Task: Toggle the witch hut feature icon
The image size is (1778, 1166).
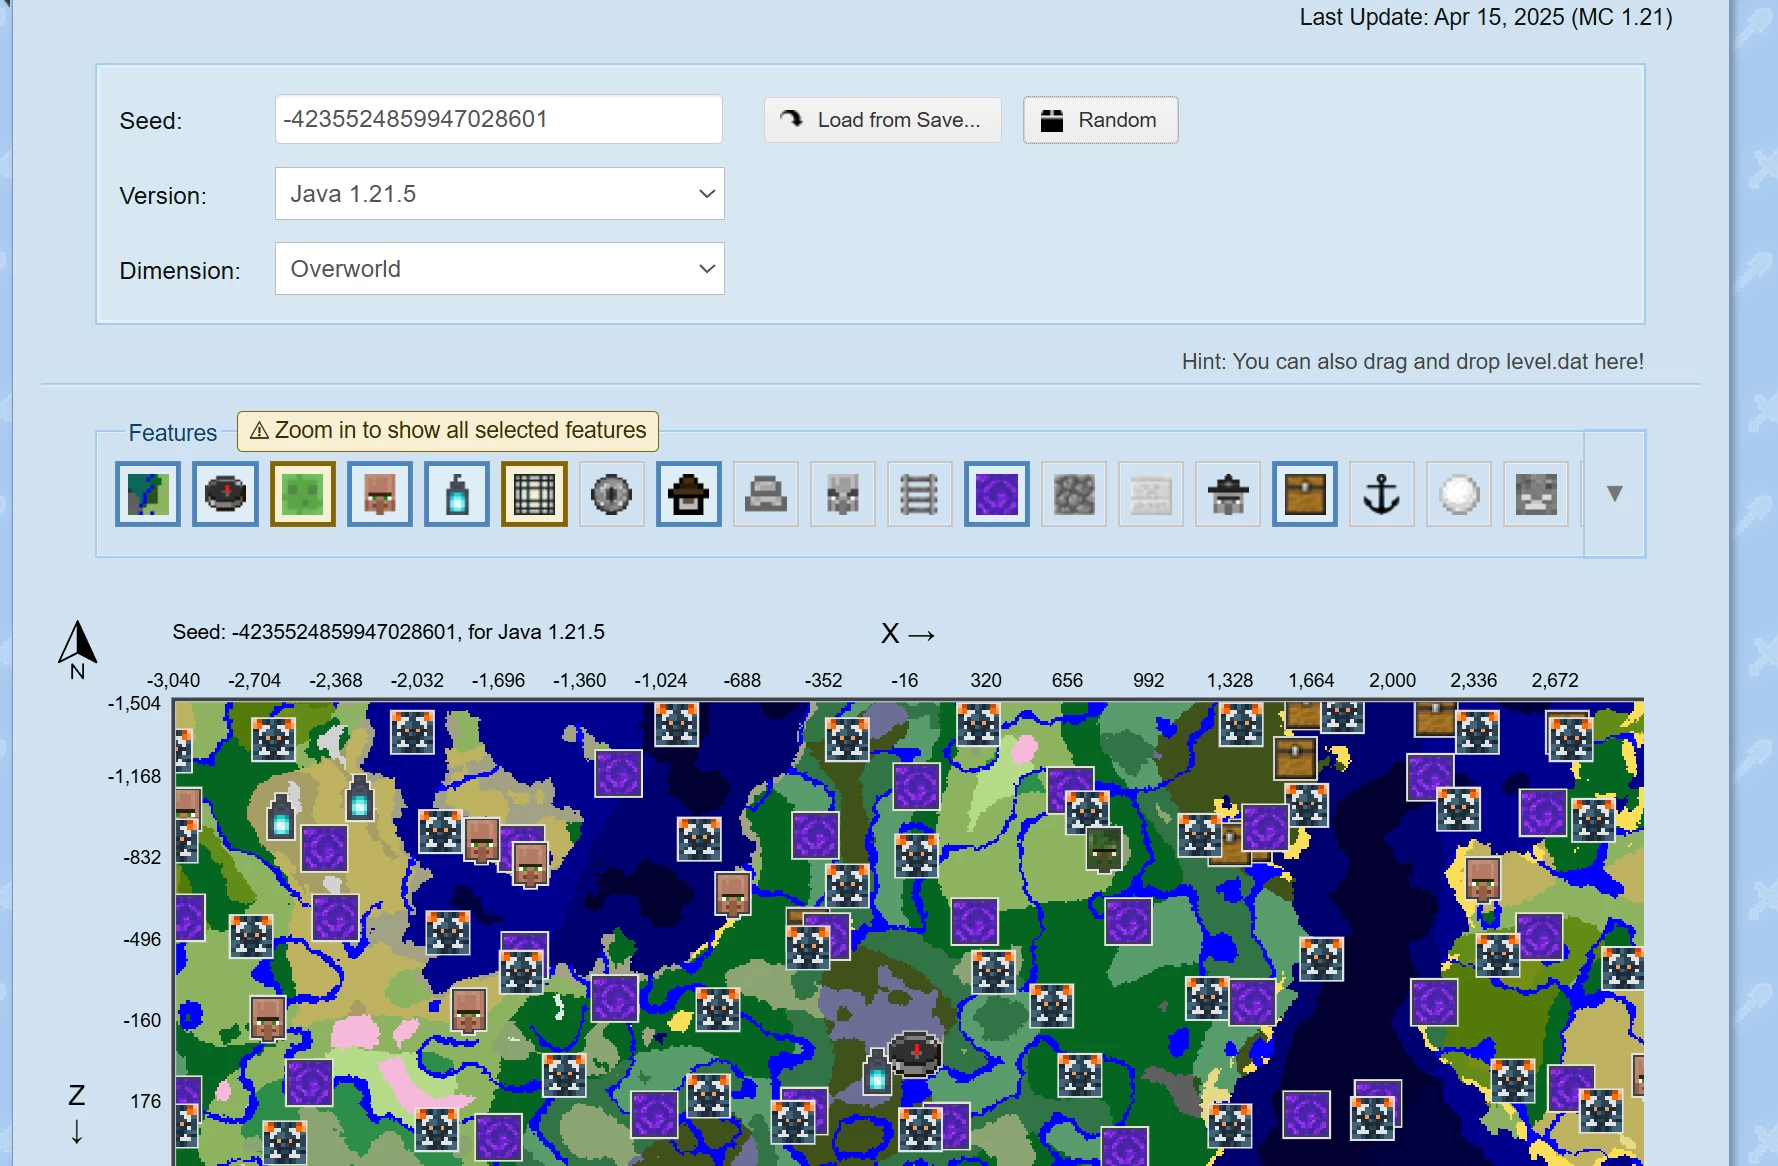Action: tap(689, 494)
